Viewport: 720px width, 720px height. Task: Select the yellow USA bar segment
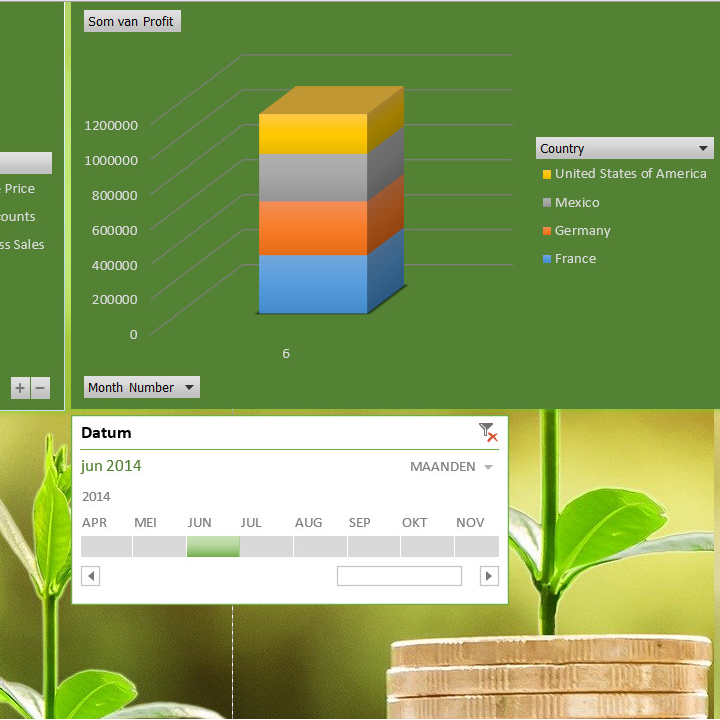[312, 134]
